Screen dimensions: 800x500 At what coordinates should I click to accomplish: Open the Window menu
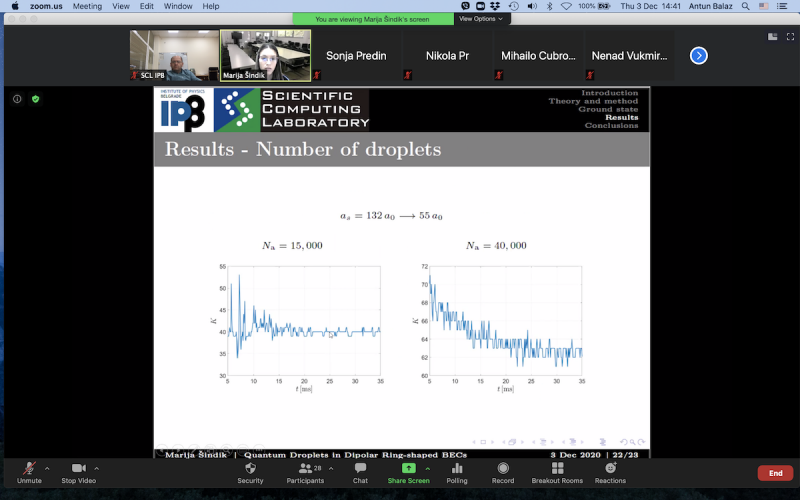pos(178,6)
